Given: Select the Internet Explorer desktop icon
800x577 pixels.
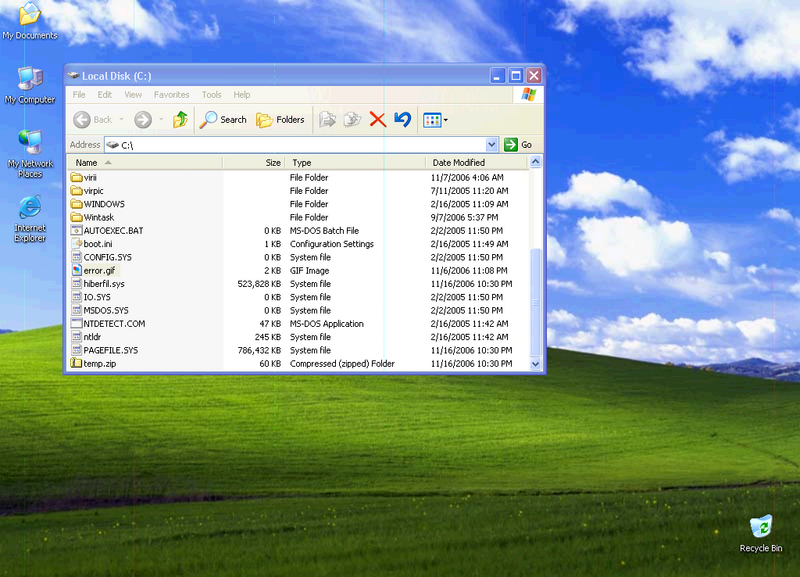Looking at the screenshot, I should (x=30, y=218).
